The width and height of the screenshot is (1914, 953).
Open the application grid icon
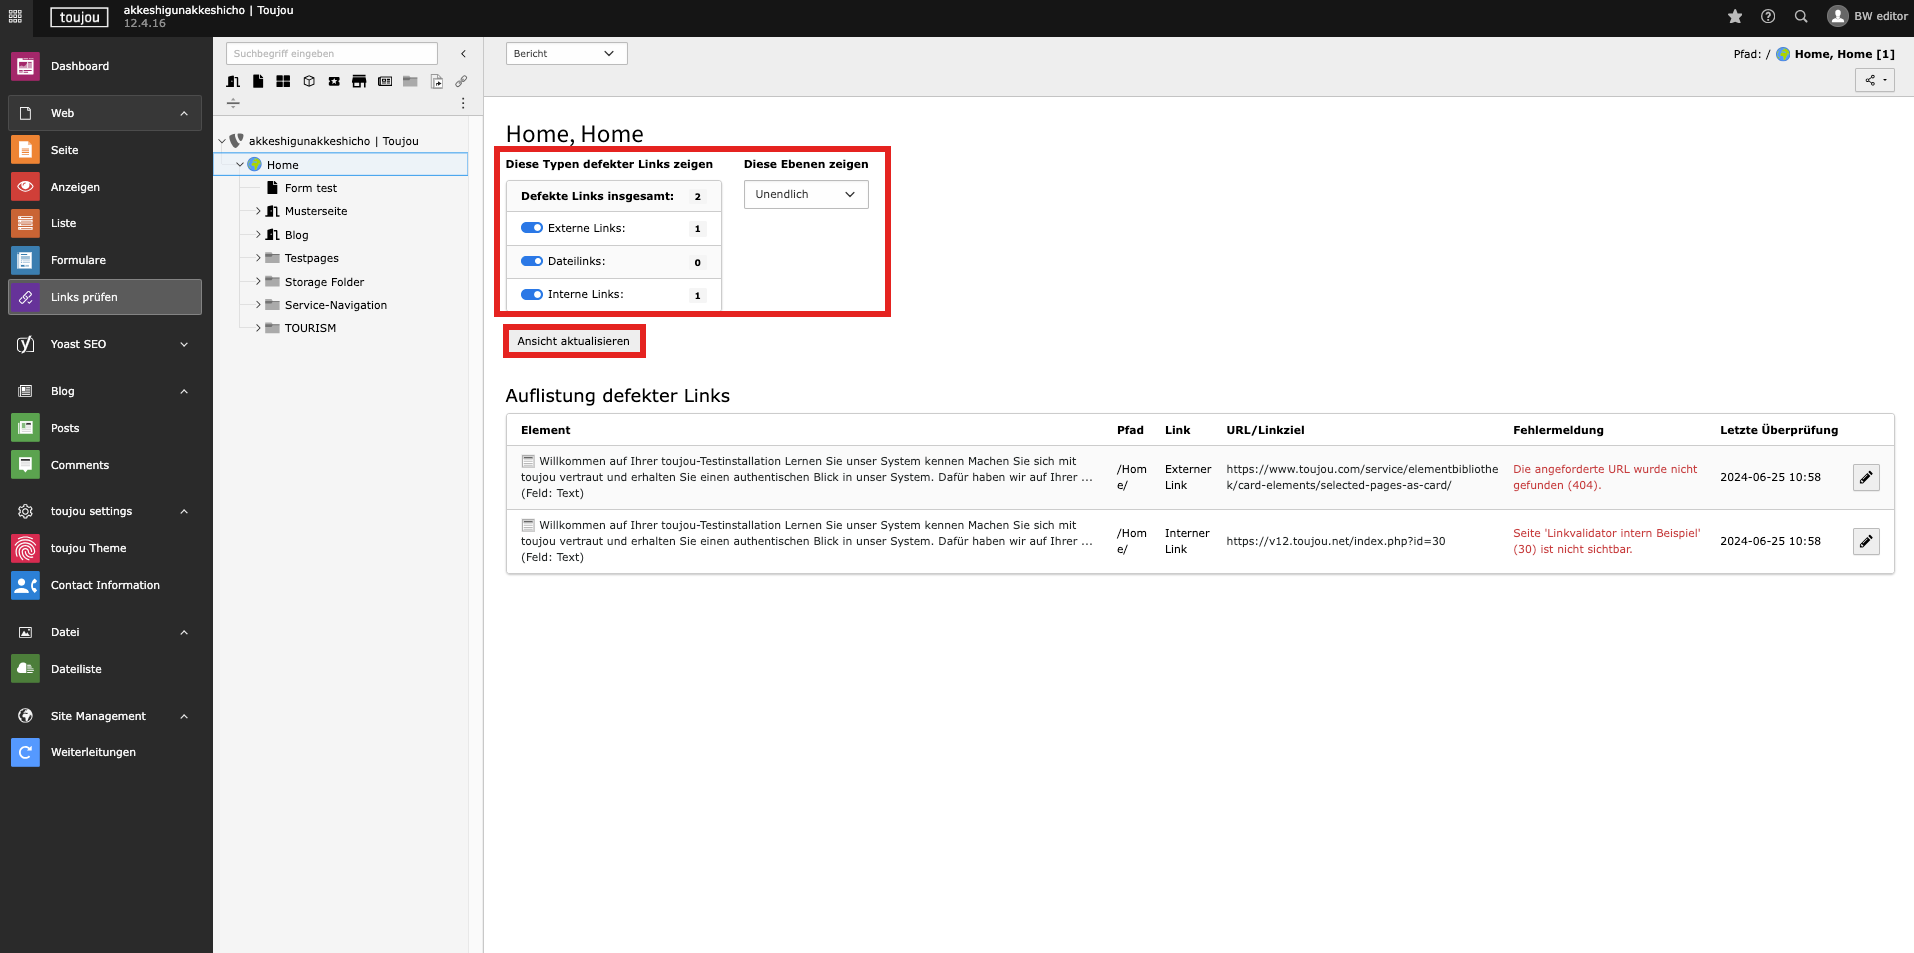pyautogui.click(x=15, y=17)
